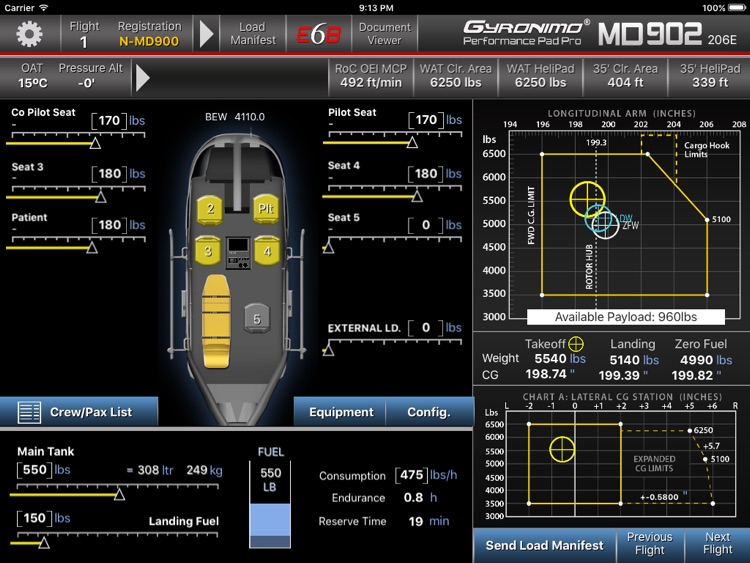Select the WAT HeliPad readout
This screenshot has width=750, height=563.
[x=540, y=76]
